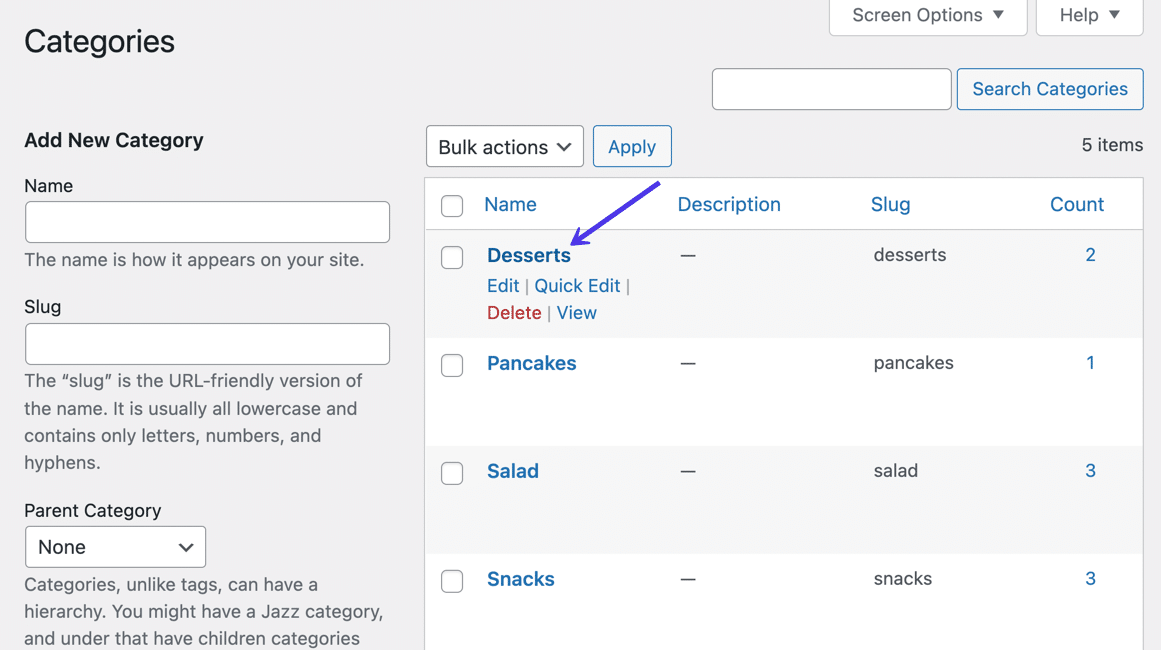Open the Desserts category
1161x650 pixels.
[529, 255]
